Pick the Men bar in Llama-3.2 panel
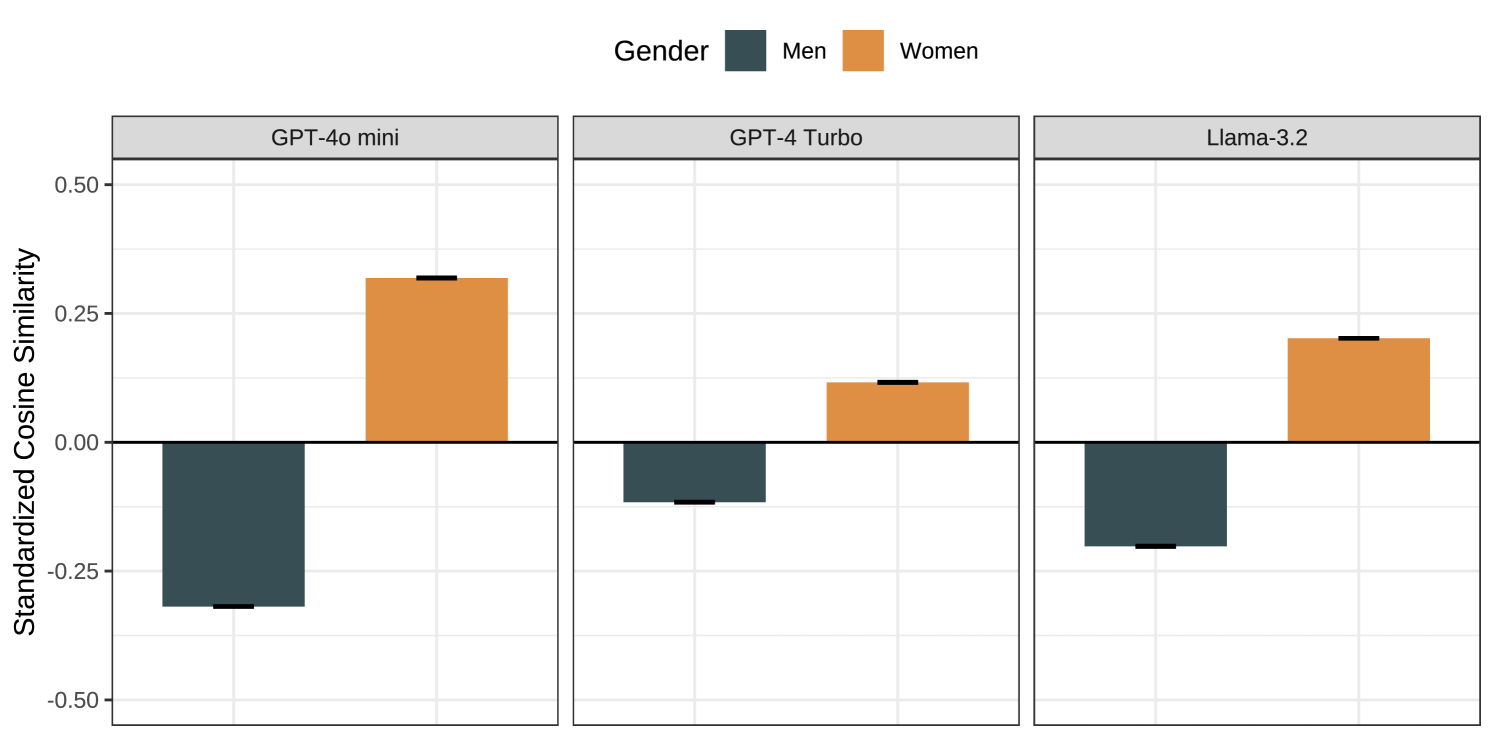 point(1155,494)
